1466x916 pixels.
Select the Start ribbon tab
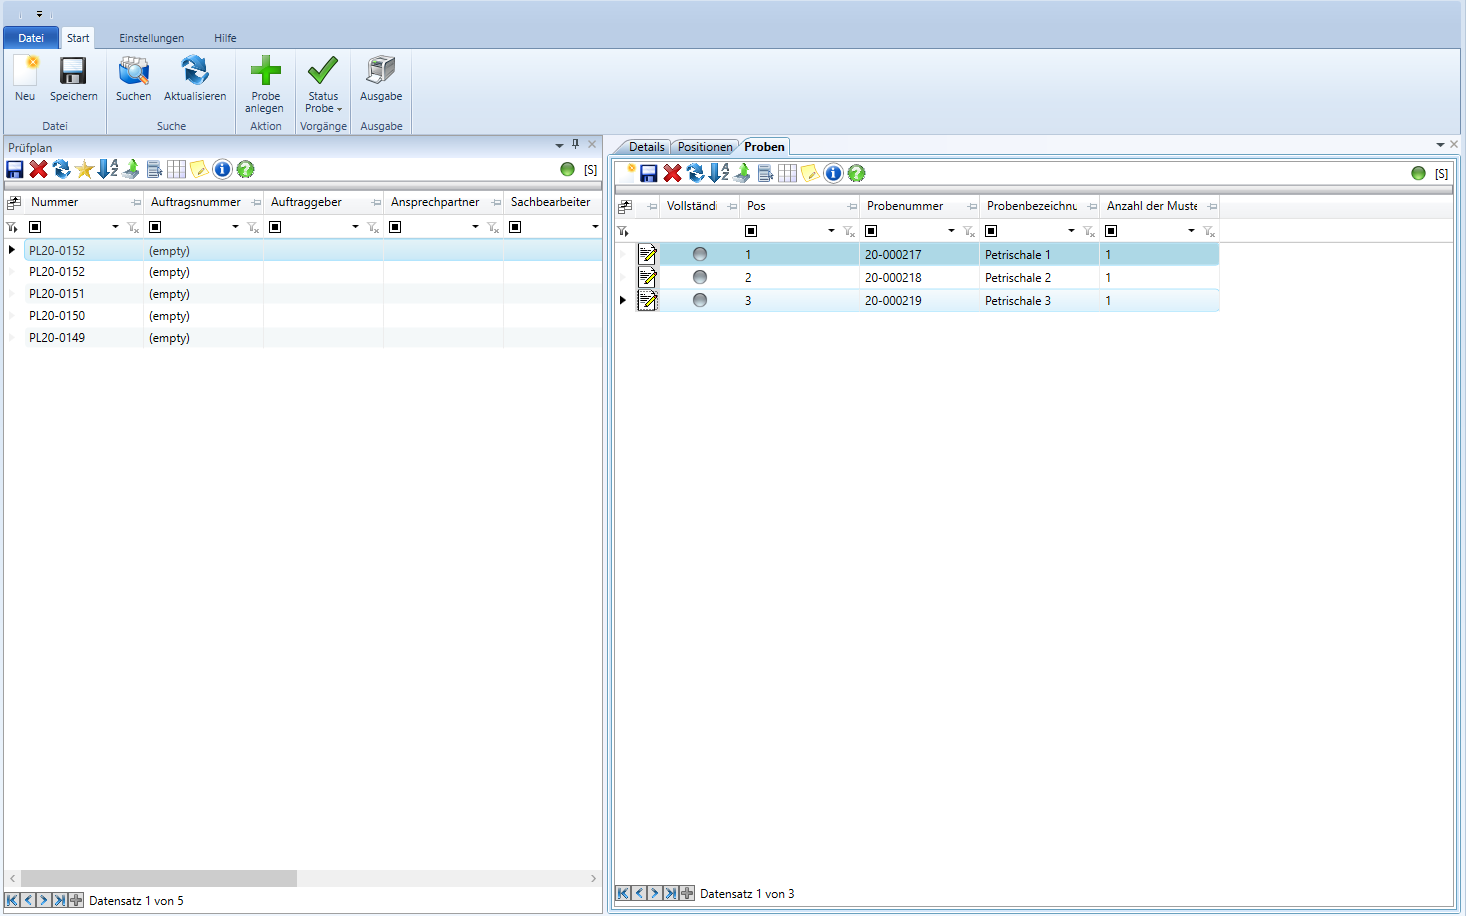coord(78,38)
